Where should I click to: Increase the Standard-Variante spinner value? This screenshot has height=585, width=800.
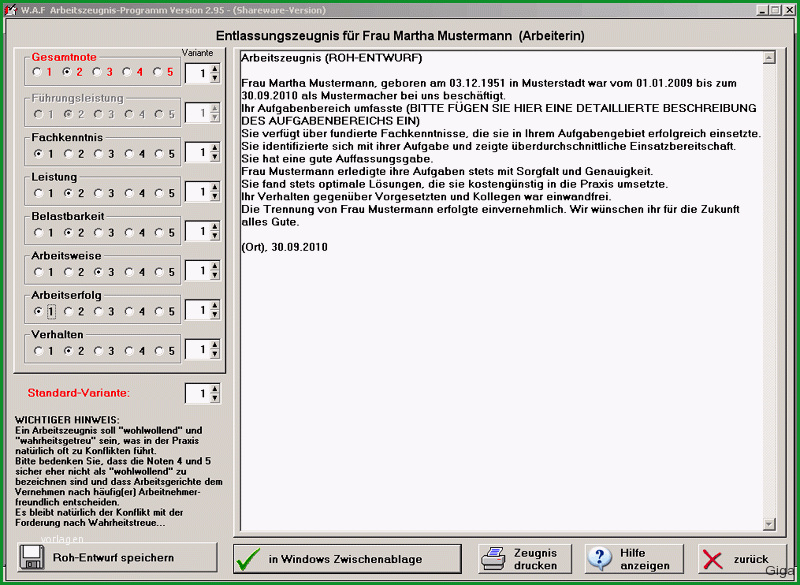point(215,389)
